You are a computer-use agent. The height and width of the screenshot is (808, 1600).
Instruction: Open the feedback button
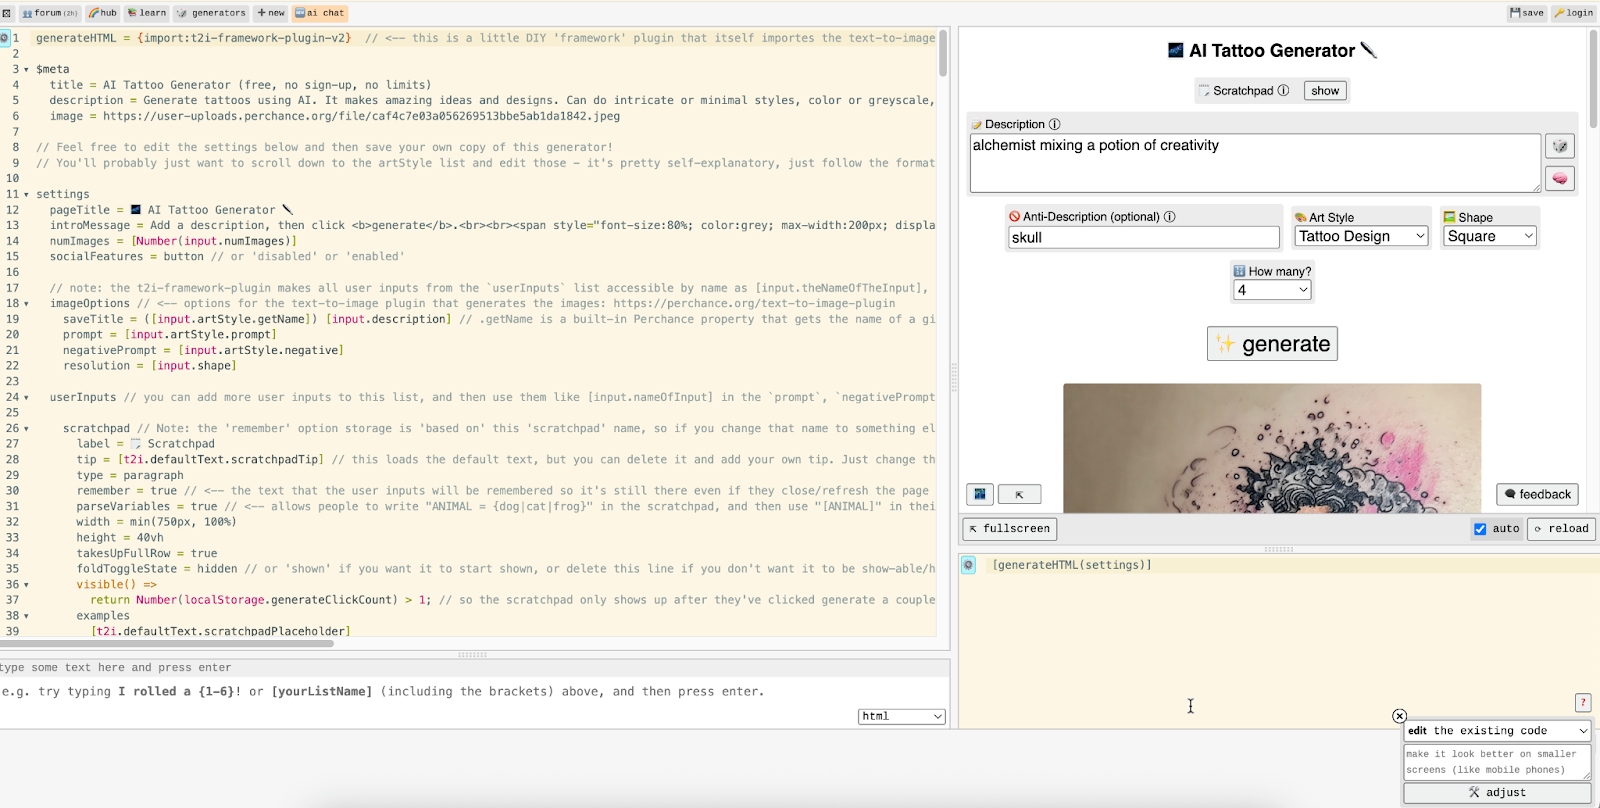coord(1537,494)
